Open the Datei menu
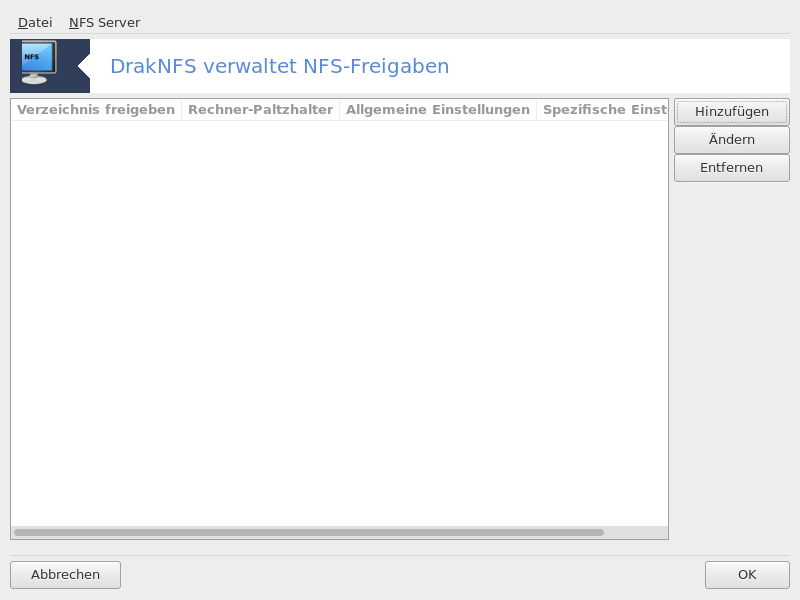800x600 pixels. point(35,22)
